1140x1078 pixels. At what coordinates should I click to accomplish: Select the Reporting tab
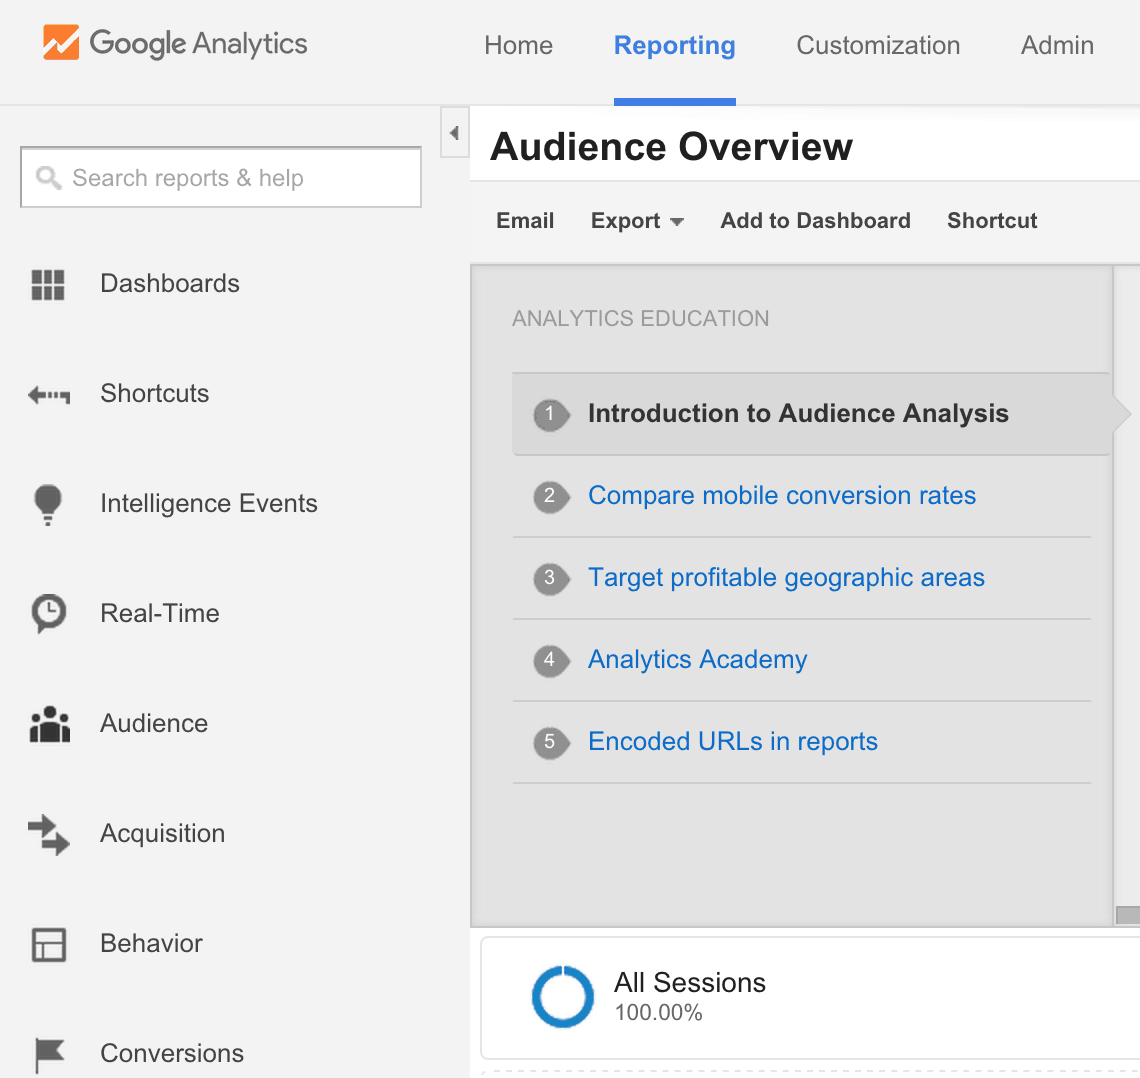pyautogui.click(x=675, y=45)
